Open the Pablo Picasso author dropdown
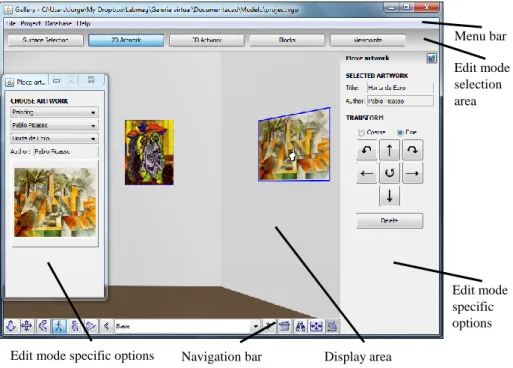This screenshot has height=368, width=513. pyautogui.click(x=54, y=125)
